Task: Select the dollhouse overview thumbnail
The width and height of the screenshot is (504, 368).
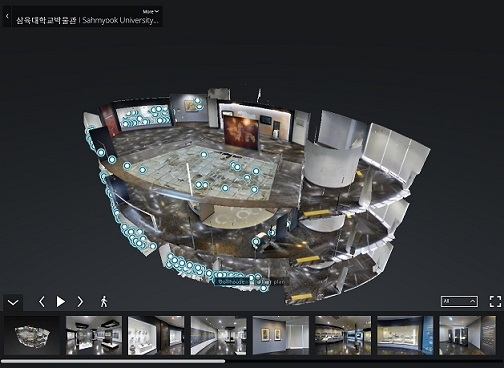Action: tap(32, 335)
